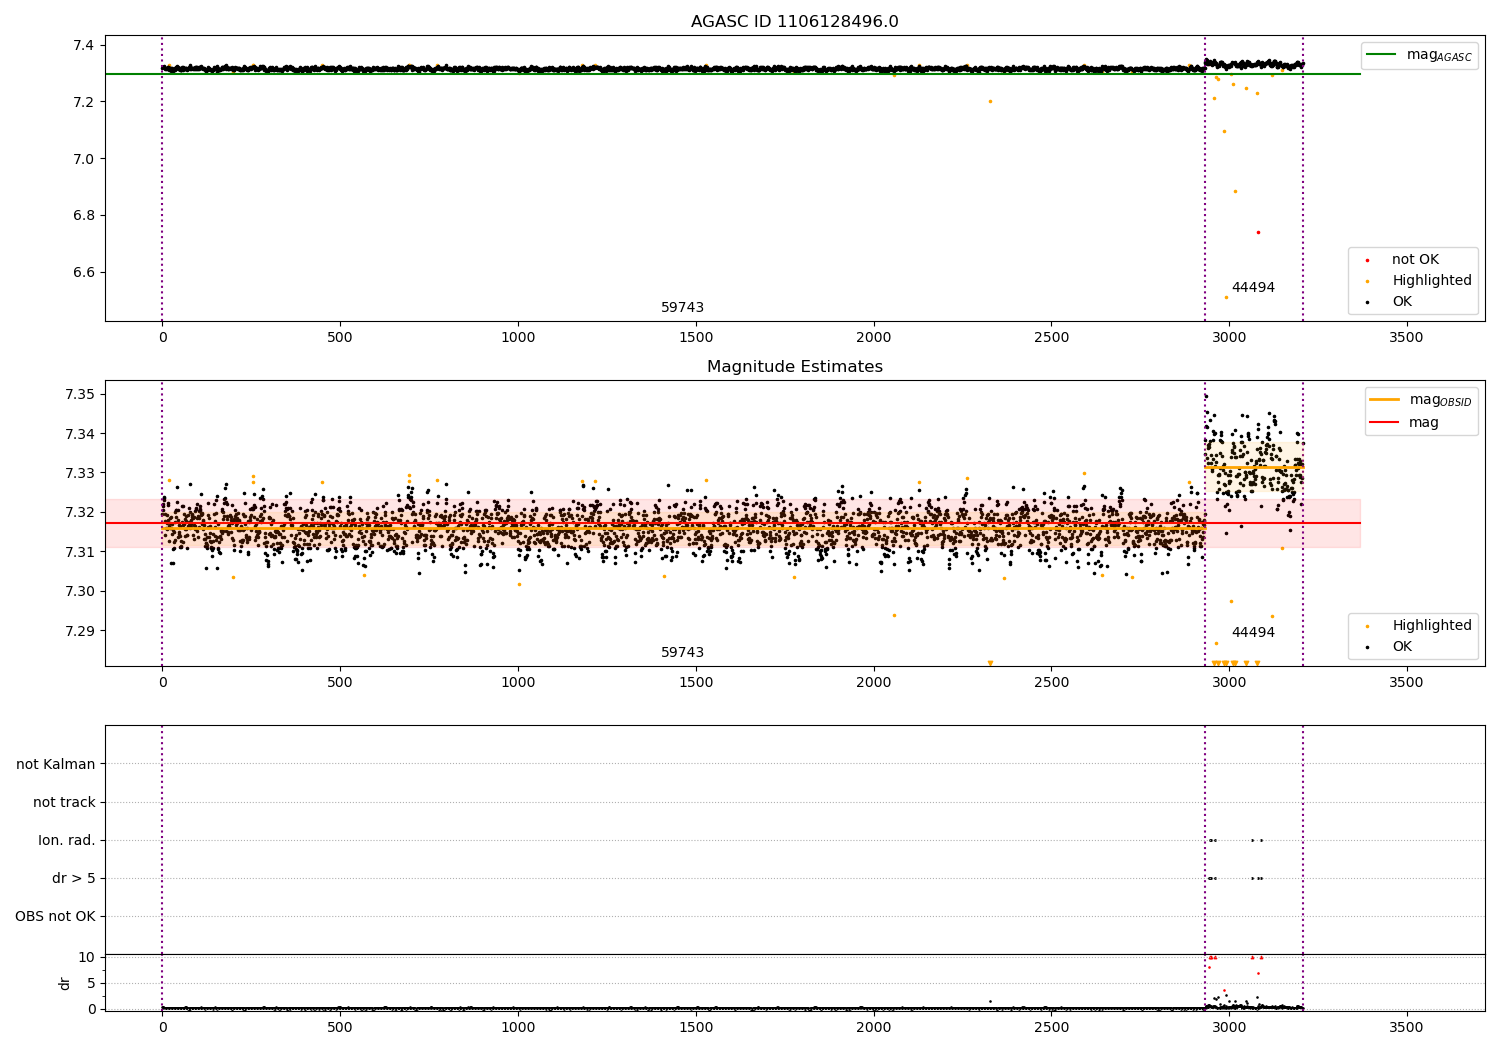Screen dimensions: 1500x1050
Task: Click the 'AGASC ID 1106128496.0' plot title
Action: [x=794, y=22]
